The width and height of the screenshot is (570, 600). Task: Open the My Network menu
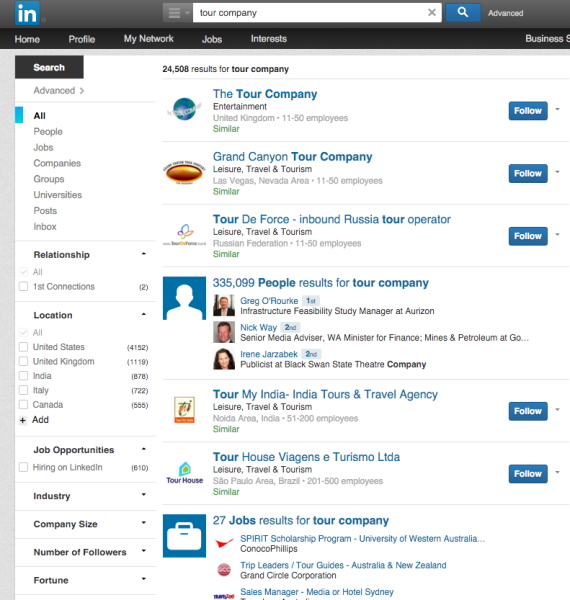coord(148,39)
